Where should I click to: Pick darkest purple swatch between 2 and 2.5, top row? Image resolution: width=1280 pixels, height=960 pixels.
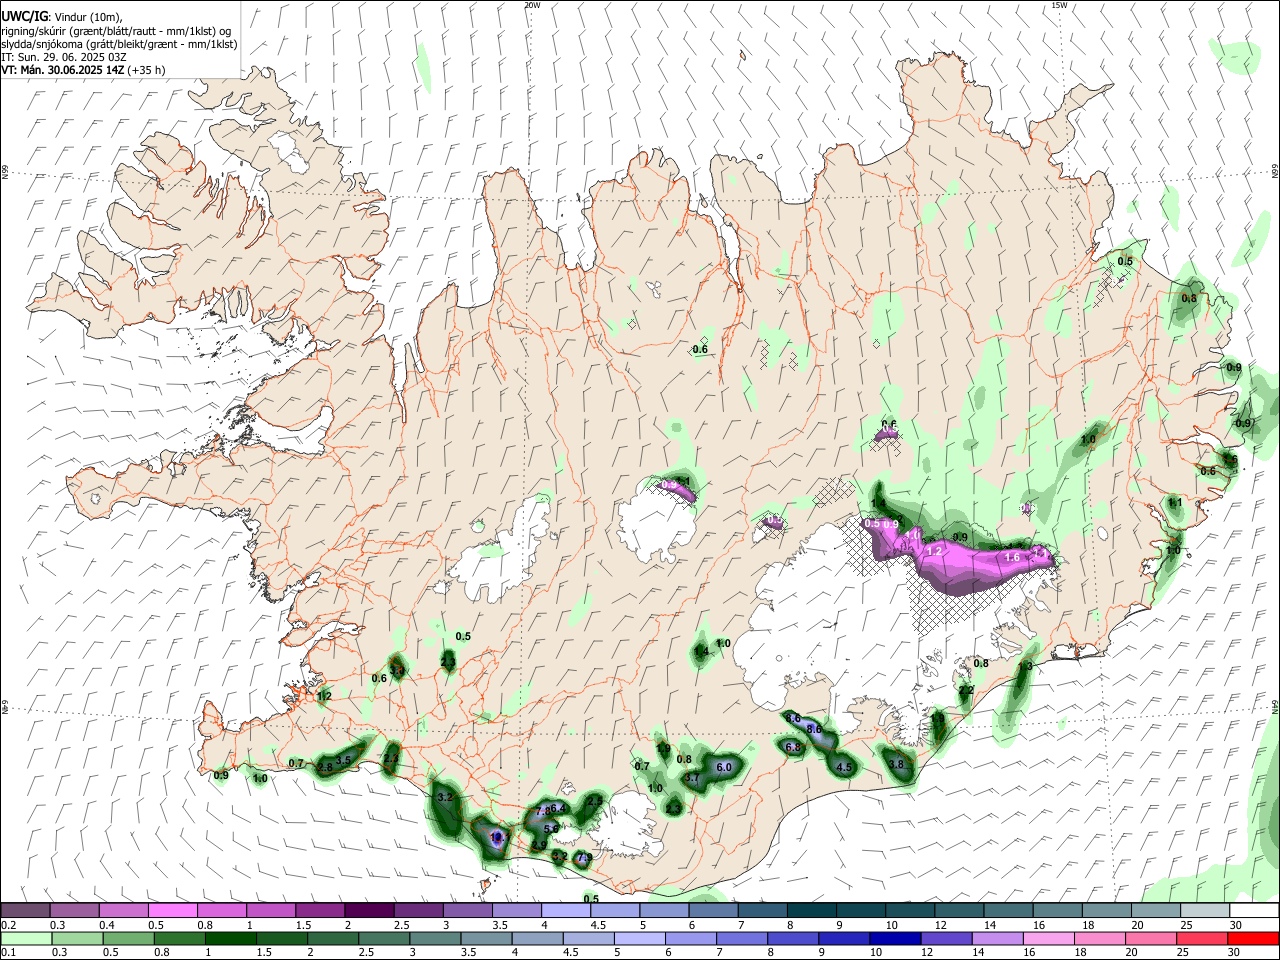point(369,910)
